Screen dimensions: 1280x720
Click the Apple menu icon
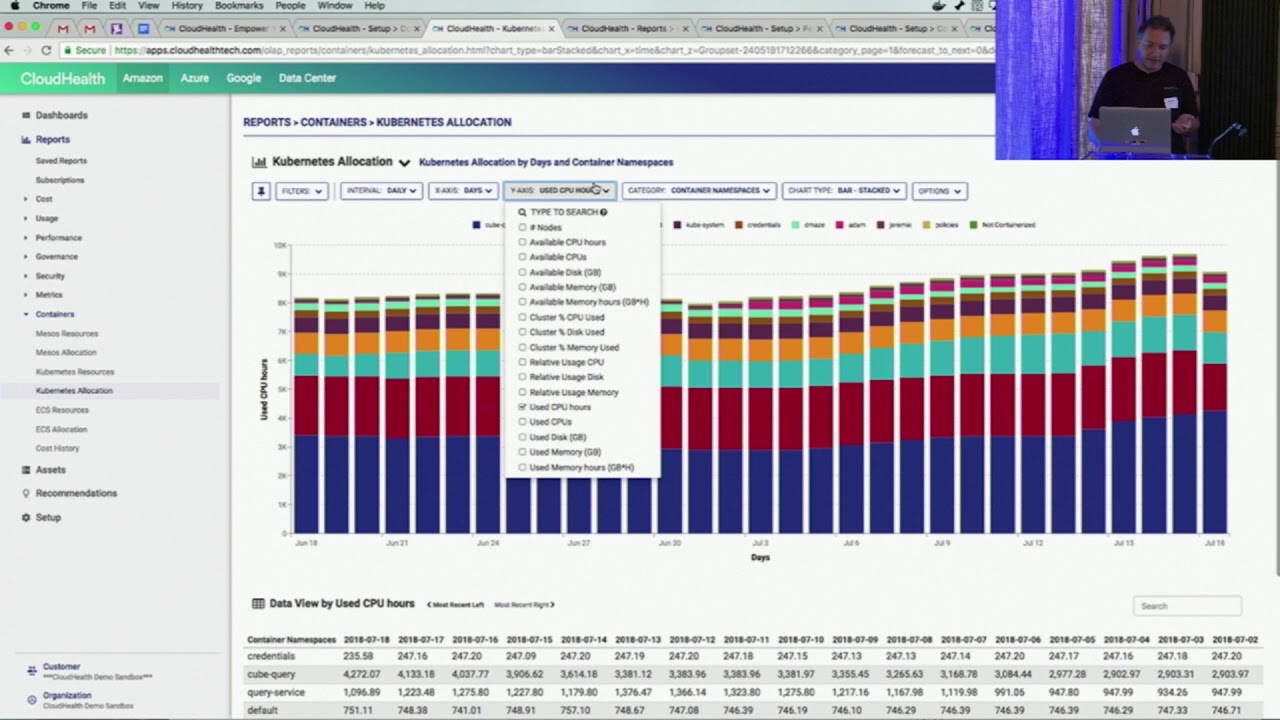13,6
